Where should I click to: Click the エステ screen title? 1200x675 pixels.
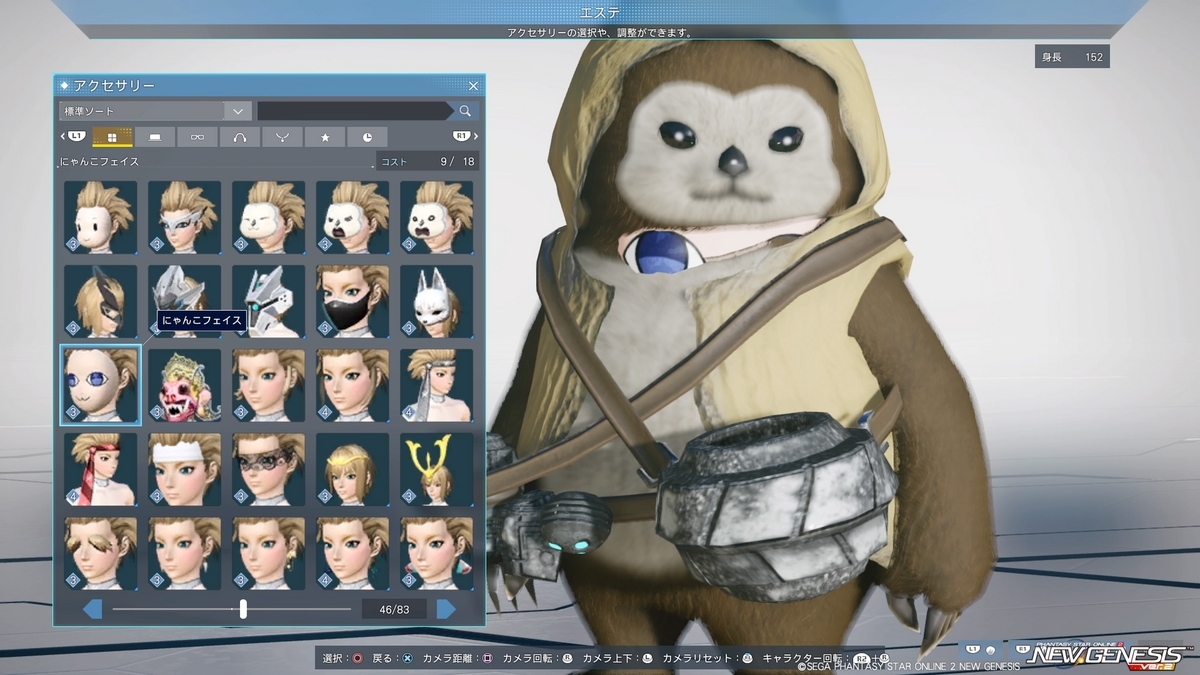pyautogui.click(x=600, y=12)
